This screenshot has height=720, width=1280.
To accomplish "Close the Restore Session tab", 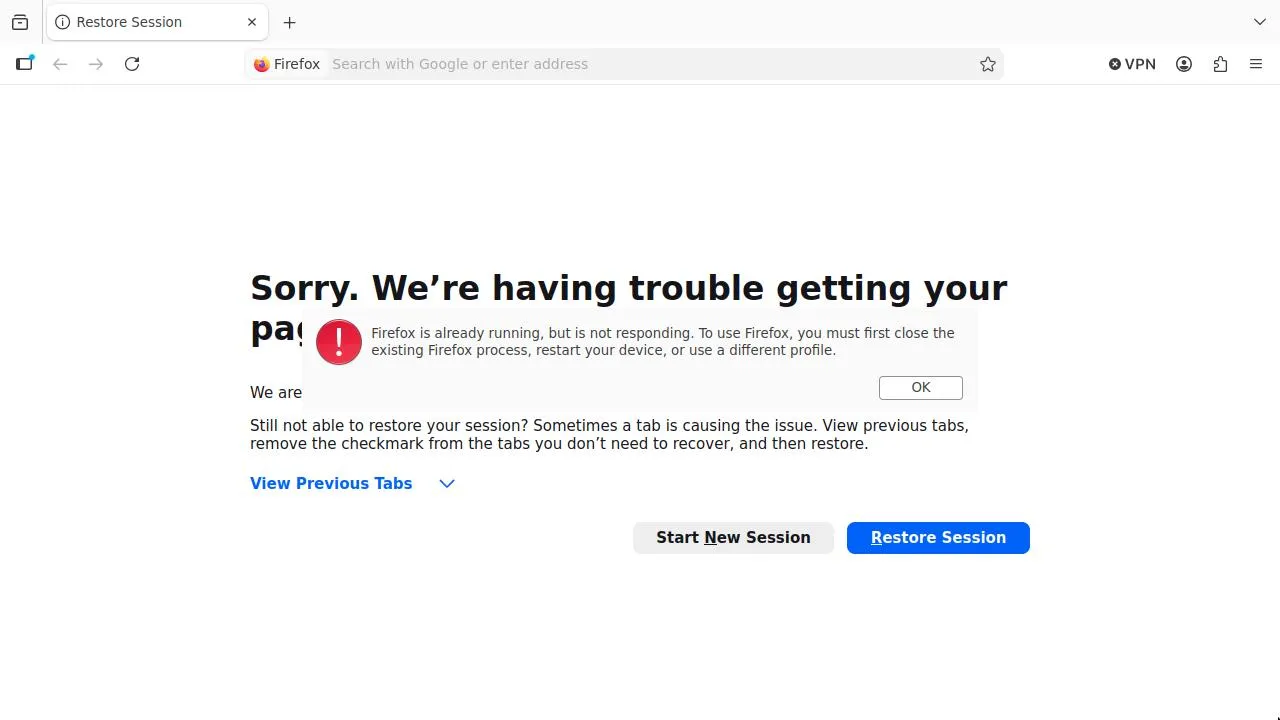I will (252, 22).
